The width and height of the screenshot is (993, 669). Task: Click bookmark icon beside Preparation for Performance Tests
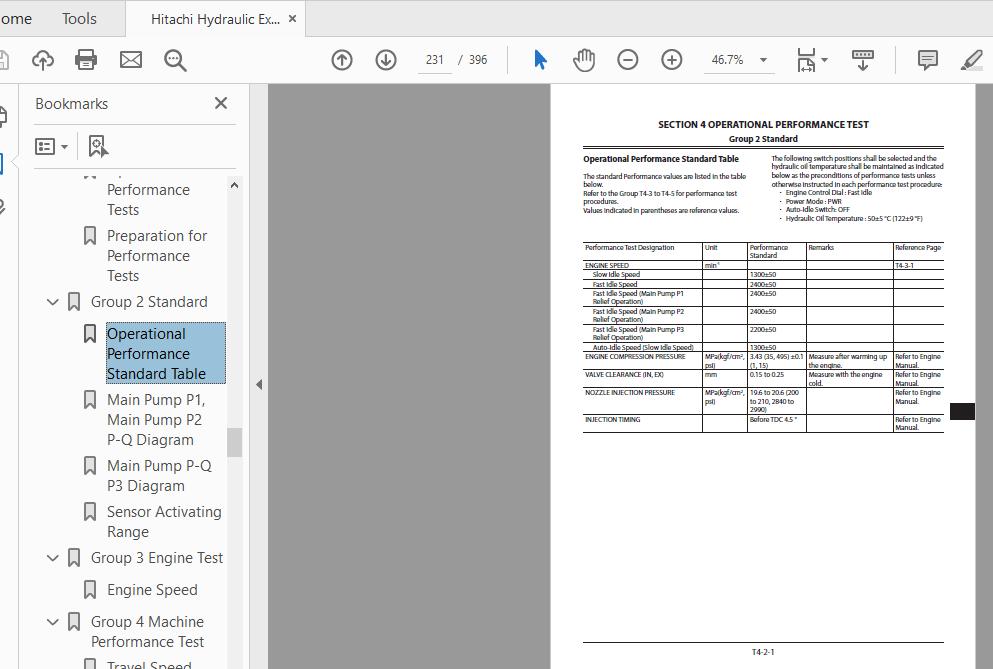coord(90,236)
